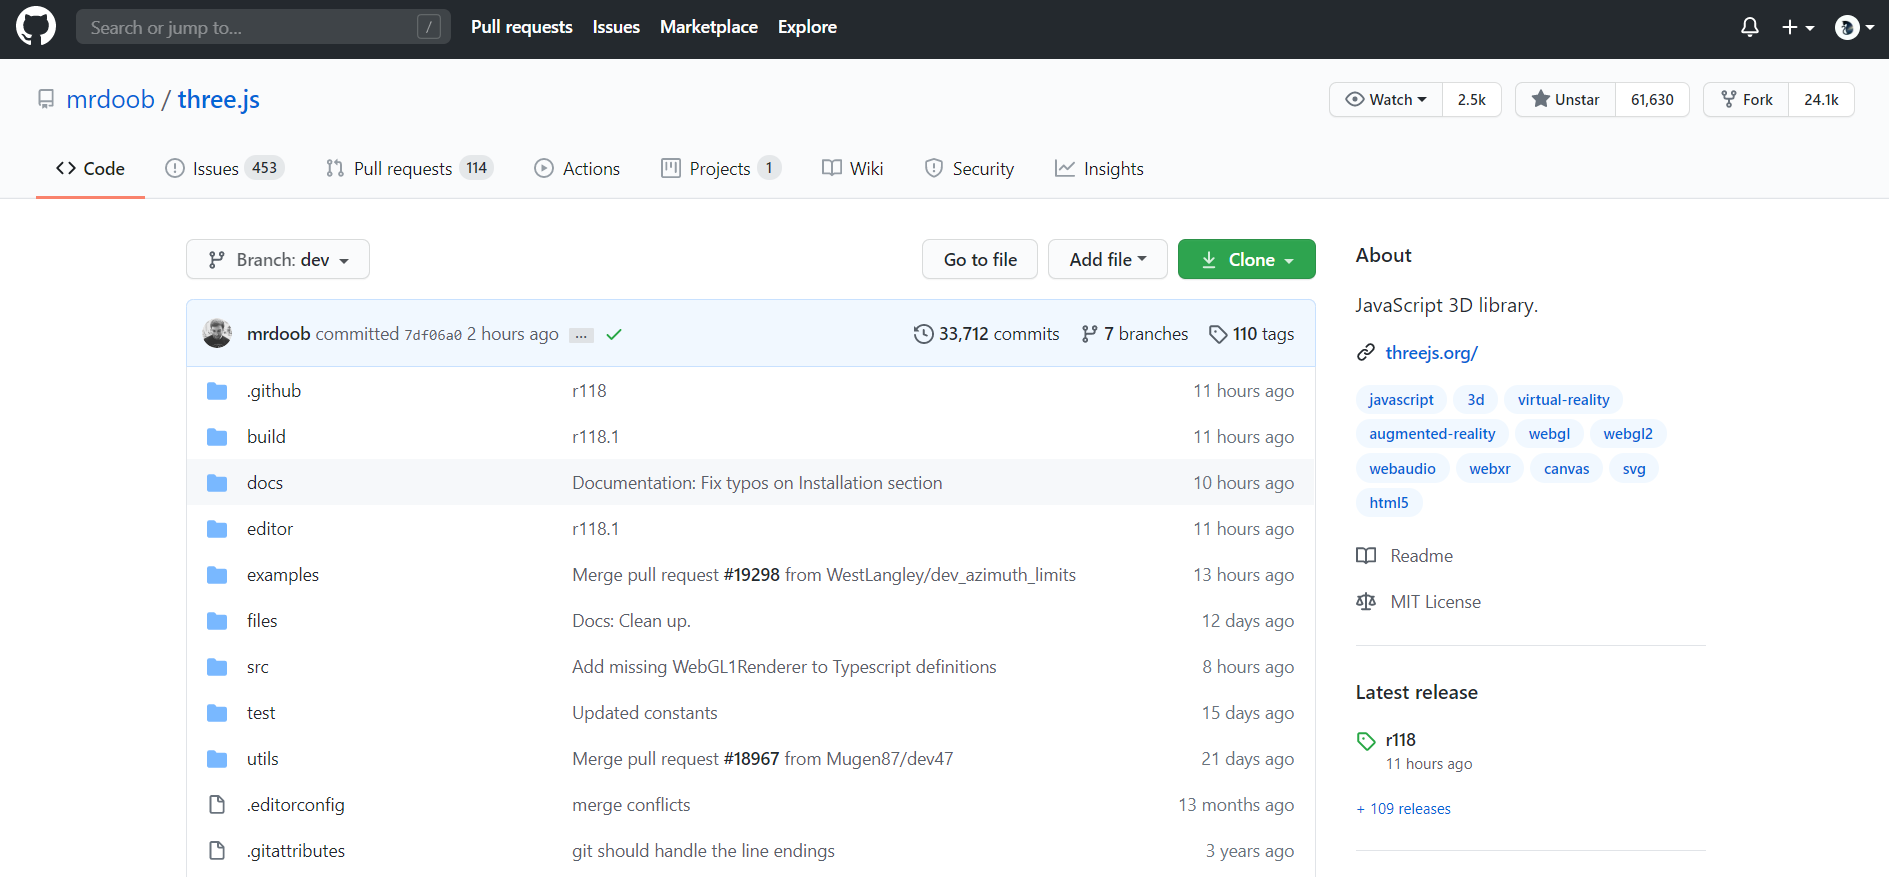Open the Security tab
This screenshot has width=1889, height=877.
[x=969, y=168]
